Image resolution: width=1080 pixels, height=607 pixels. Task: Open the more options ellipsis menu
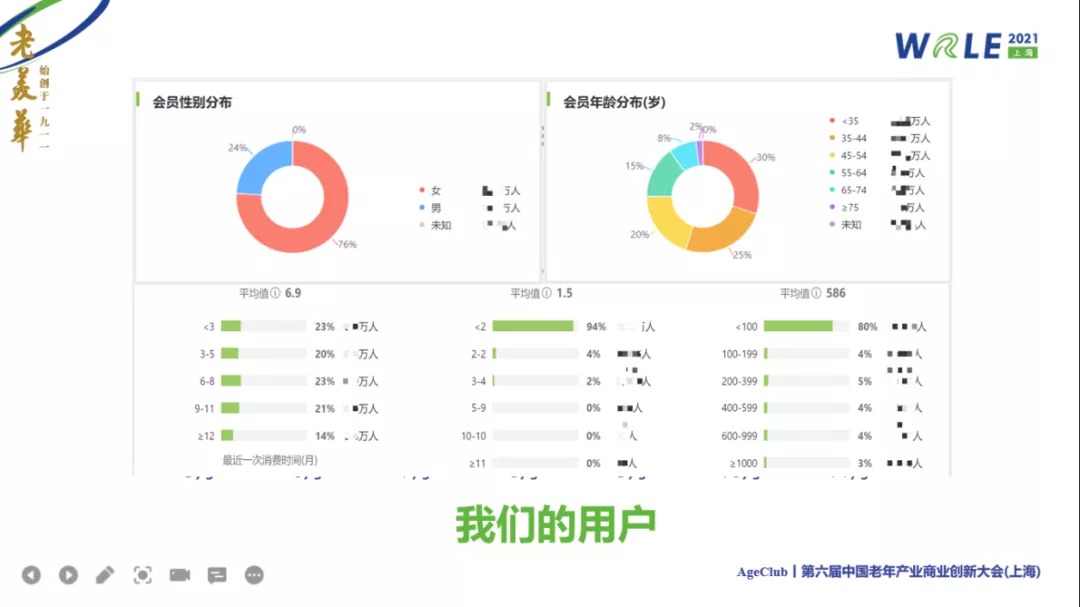pos(254,575)
